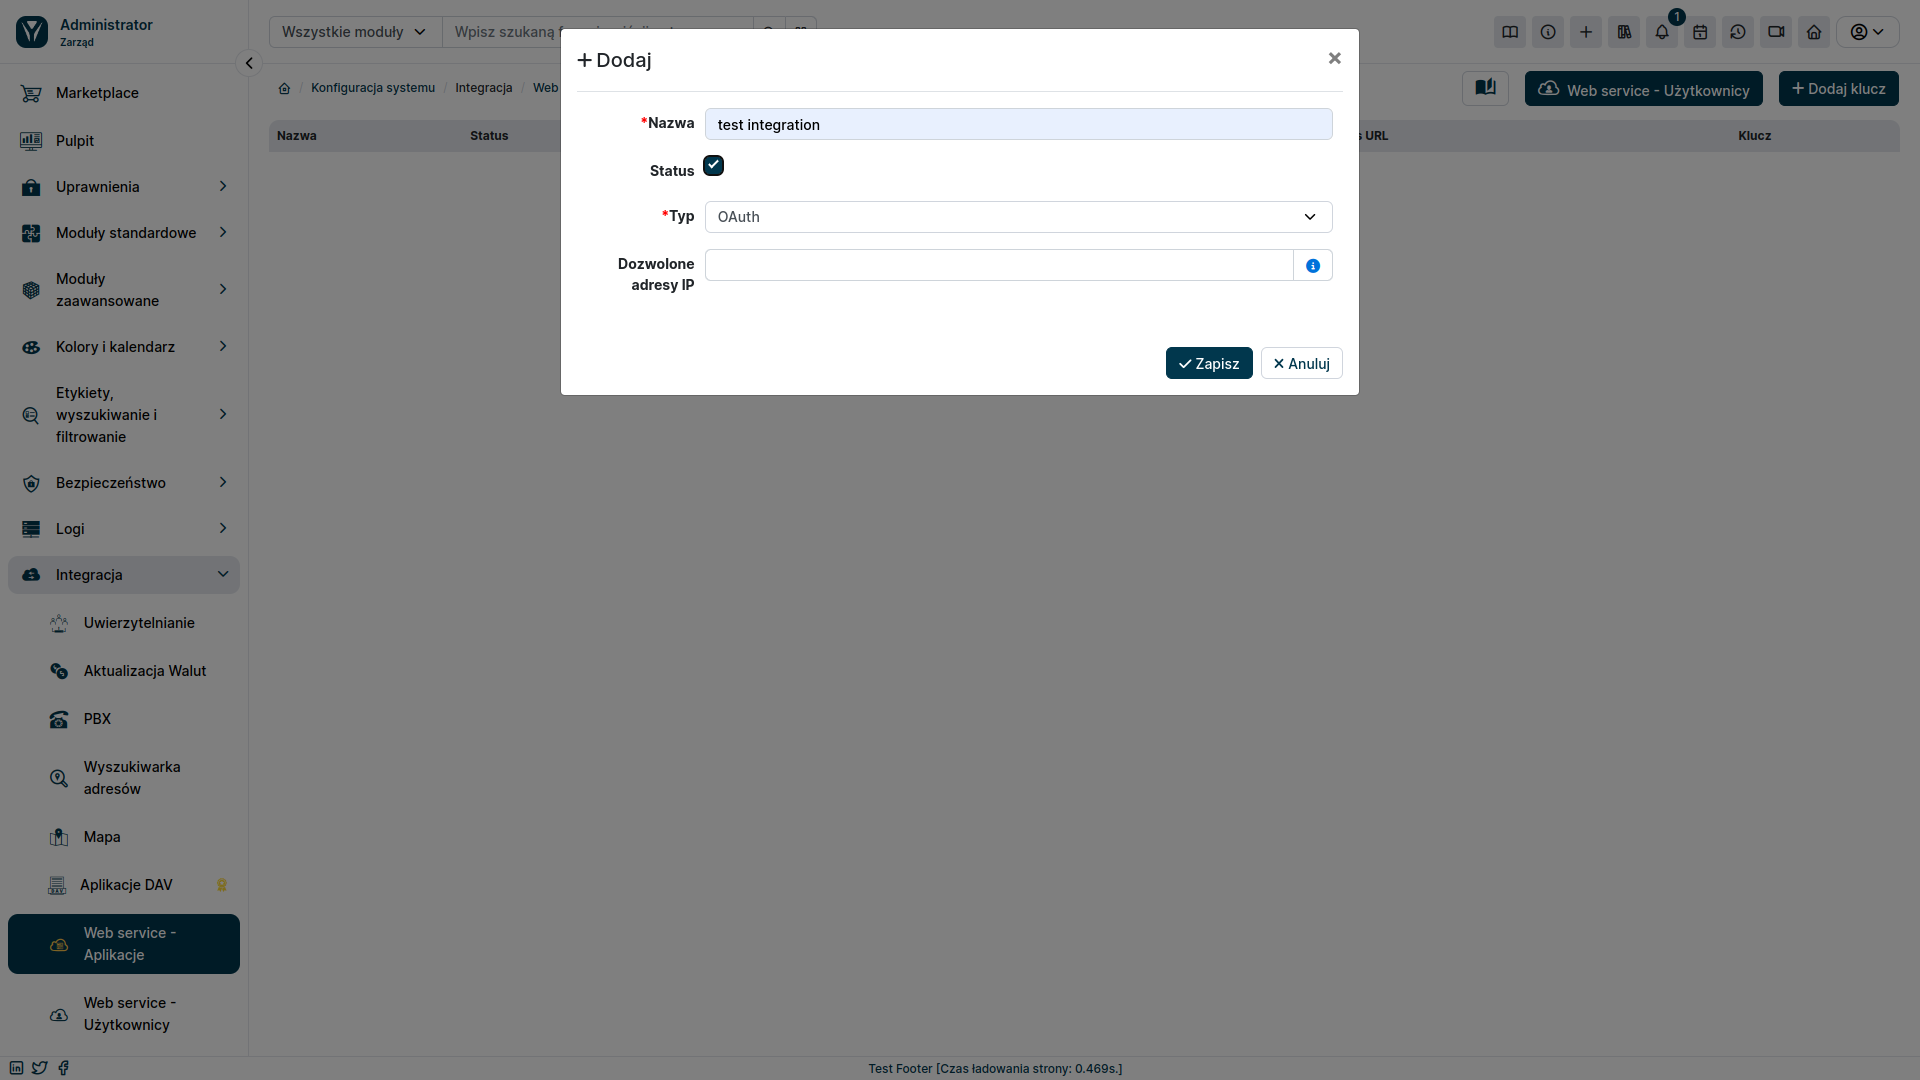Viewport: 1920px width, 1080px height.
Task: Click the Anuluj button to cancel
Action: coord(1302,363)
